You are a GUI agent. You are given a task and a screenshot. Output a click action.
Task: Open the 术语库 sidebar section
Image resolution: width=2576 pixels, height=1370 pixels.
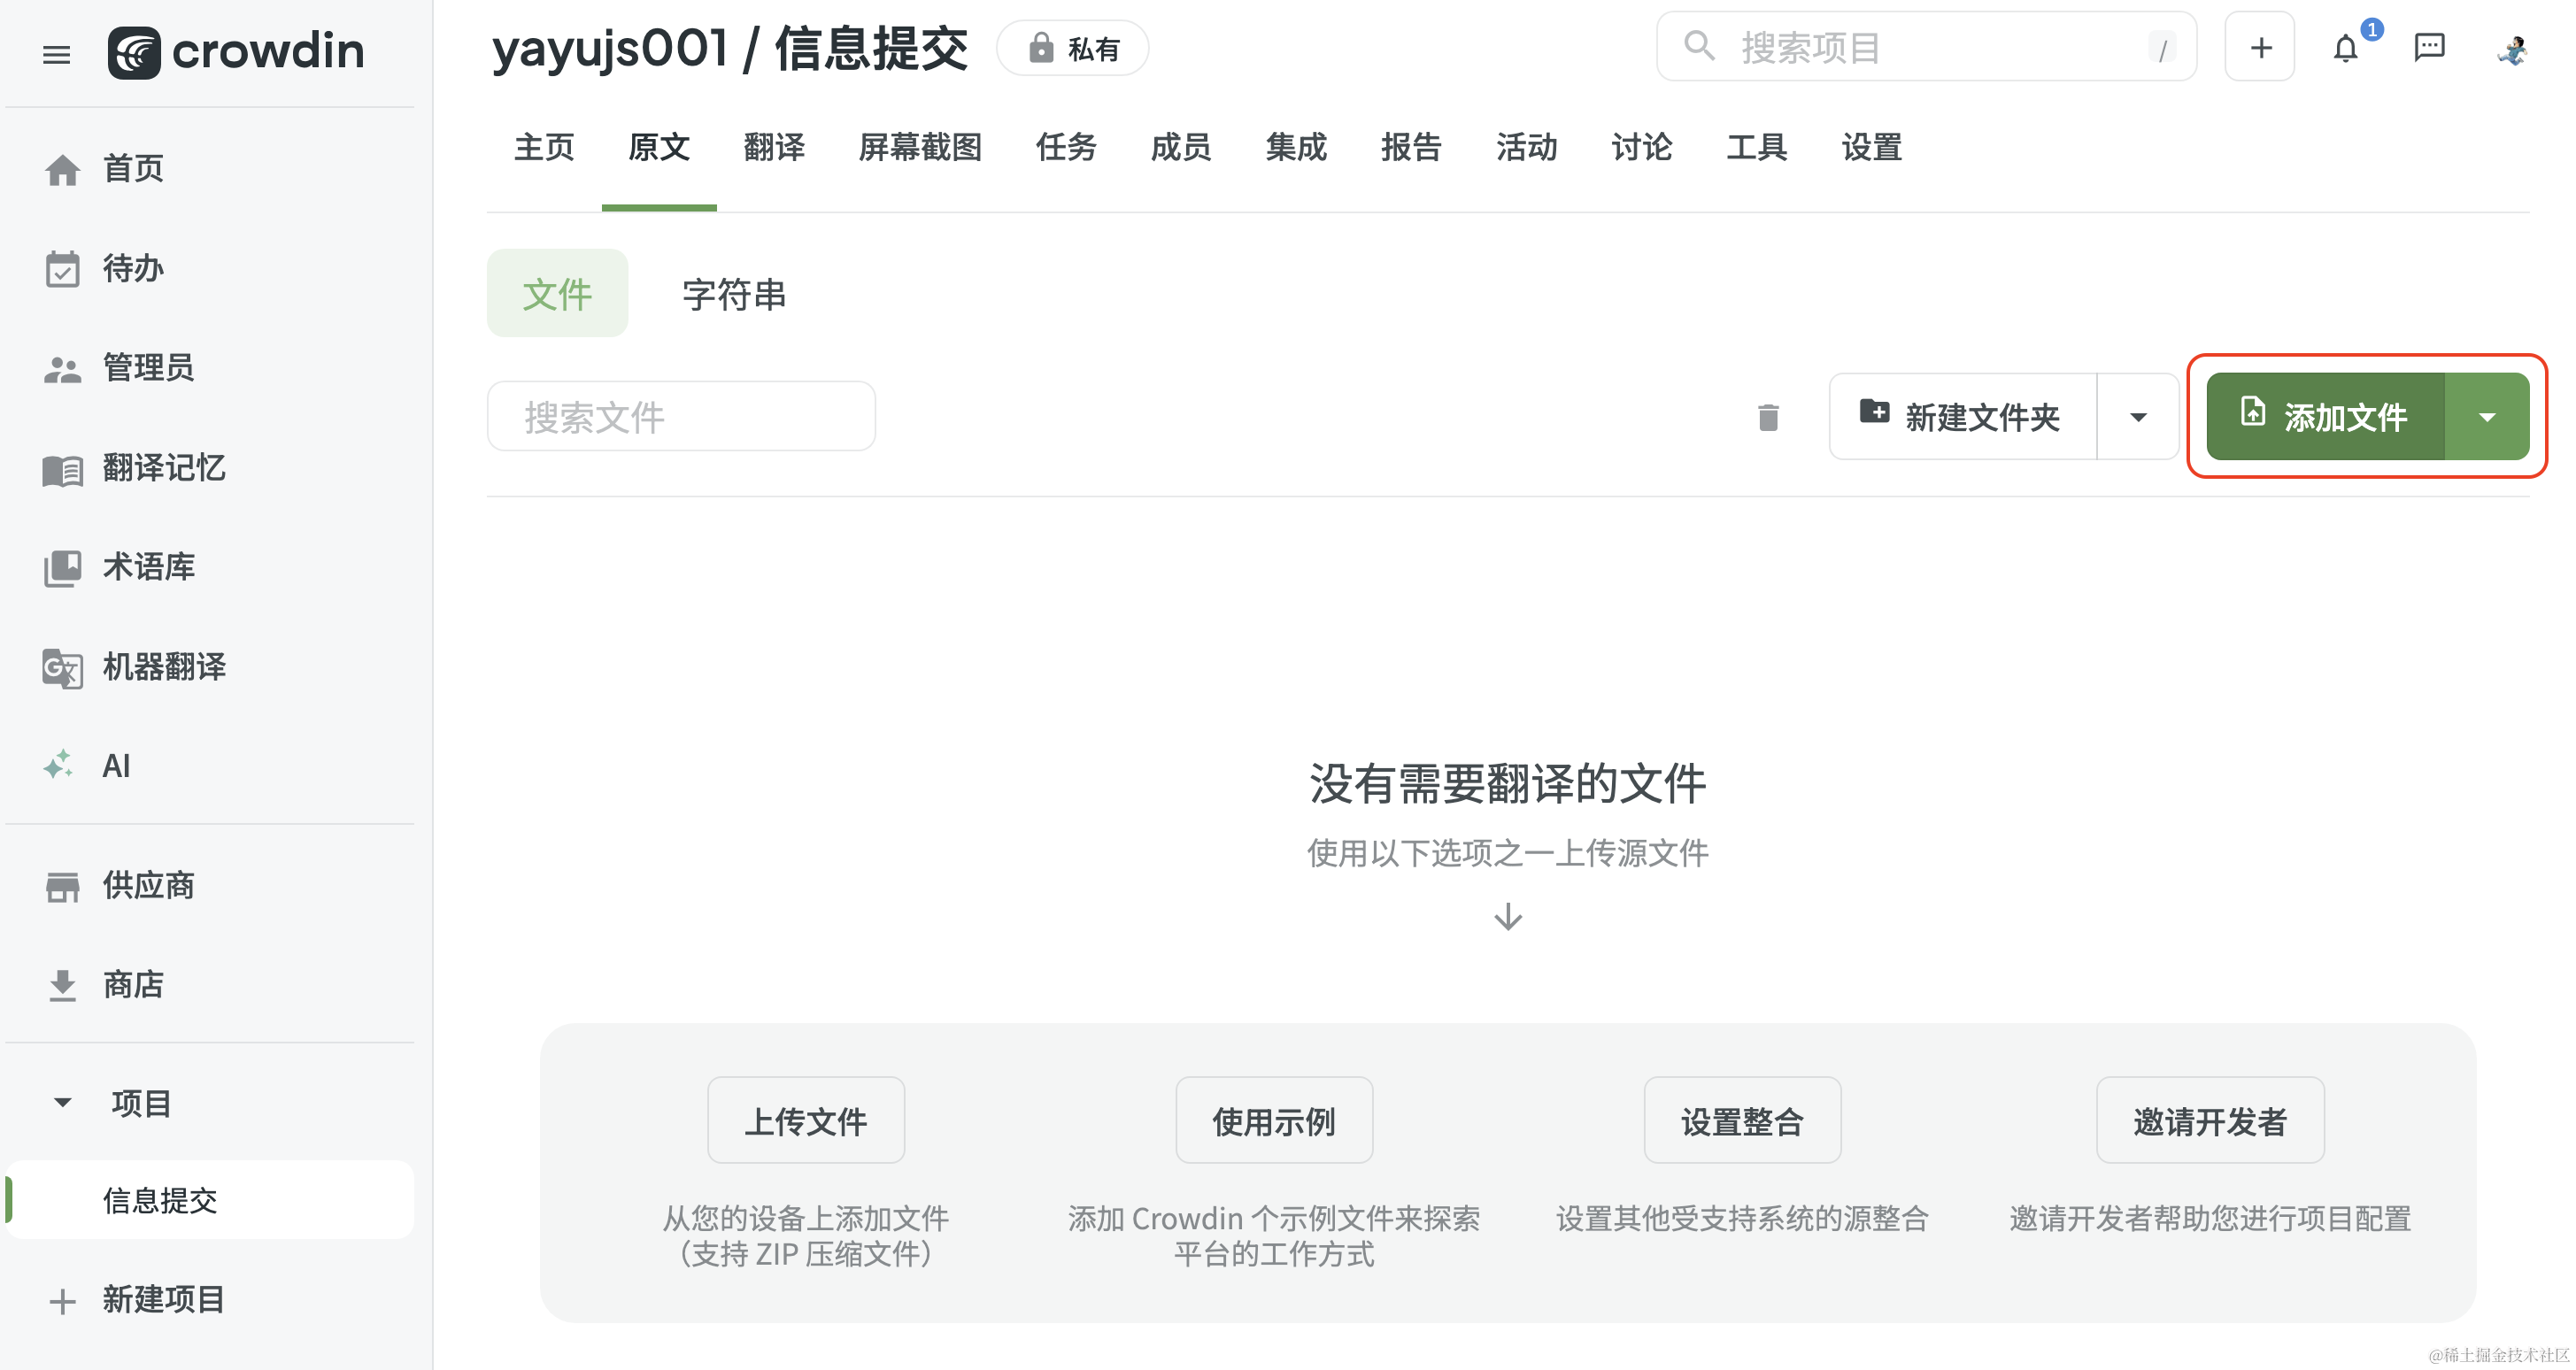click(x=148, y=567)
